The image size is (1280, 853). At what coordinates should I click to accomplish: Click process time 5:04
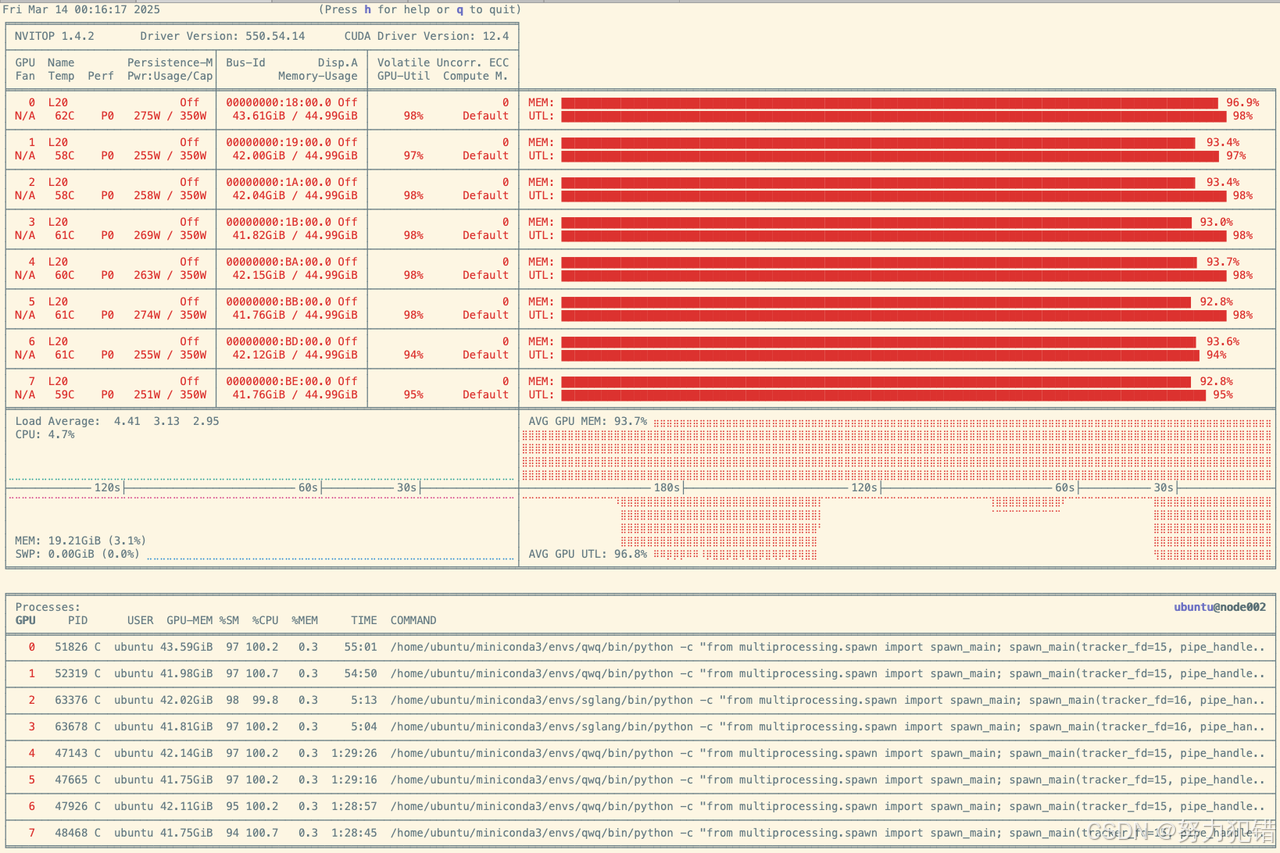pos(364,727)
